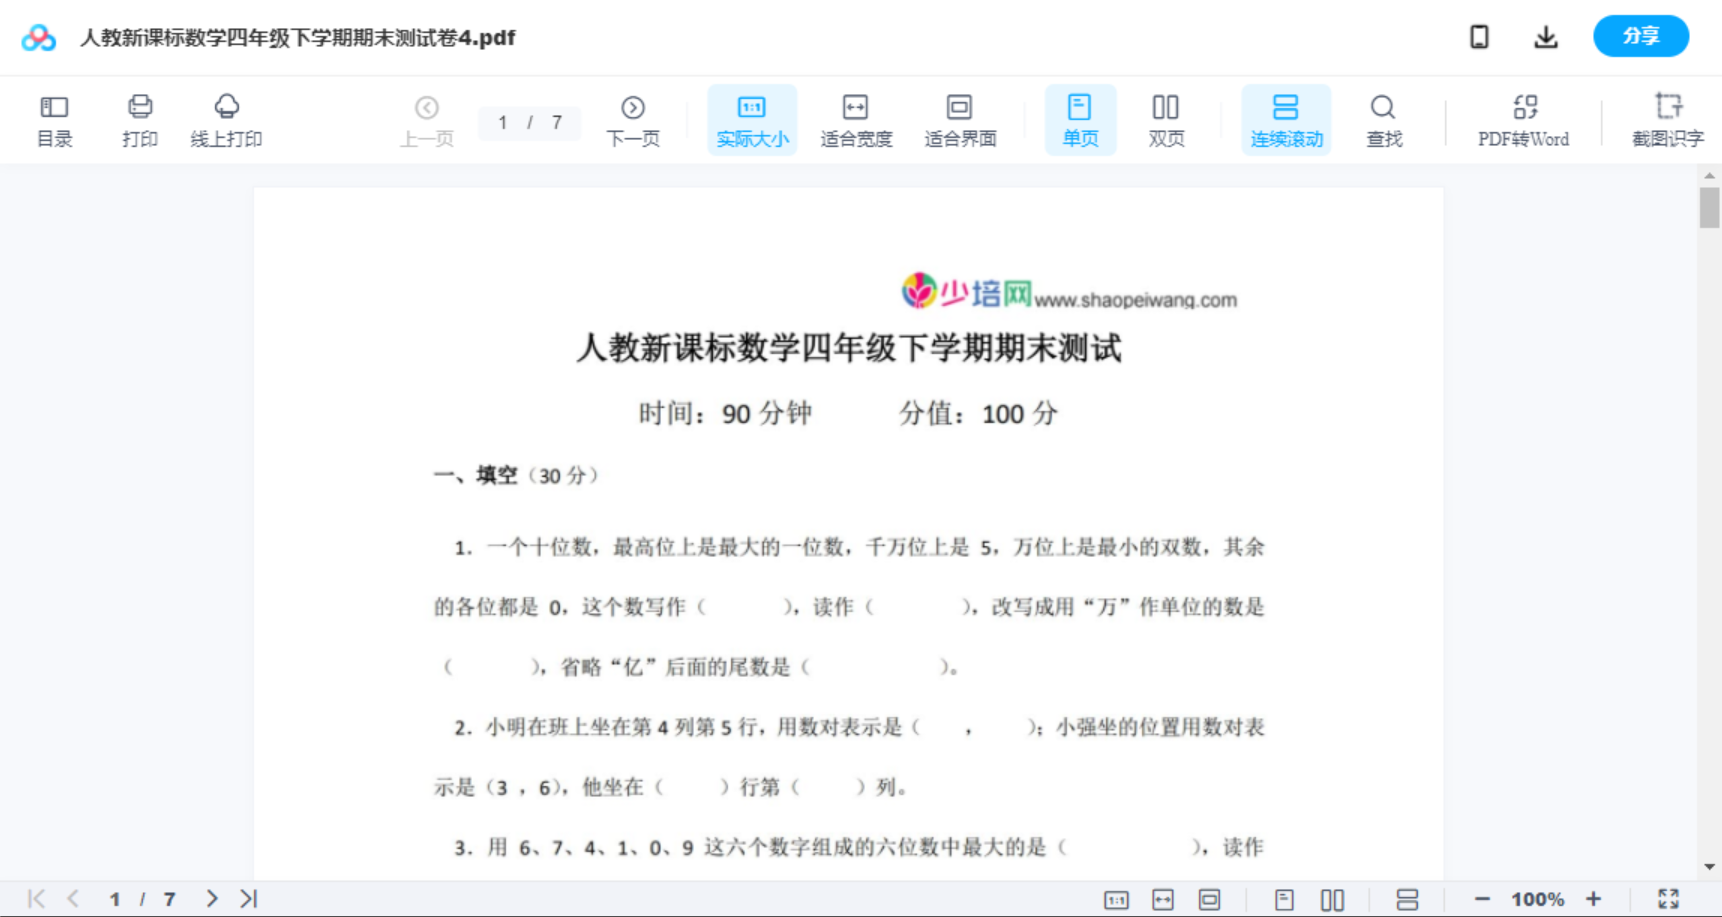Open PDF转Word conversion tool
Screen dimensions: 1722x917
1522,119
